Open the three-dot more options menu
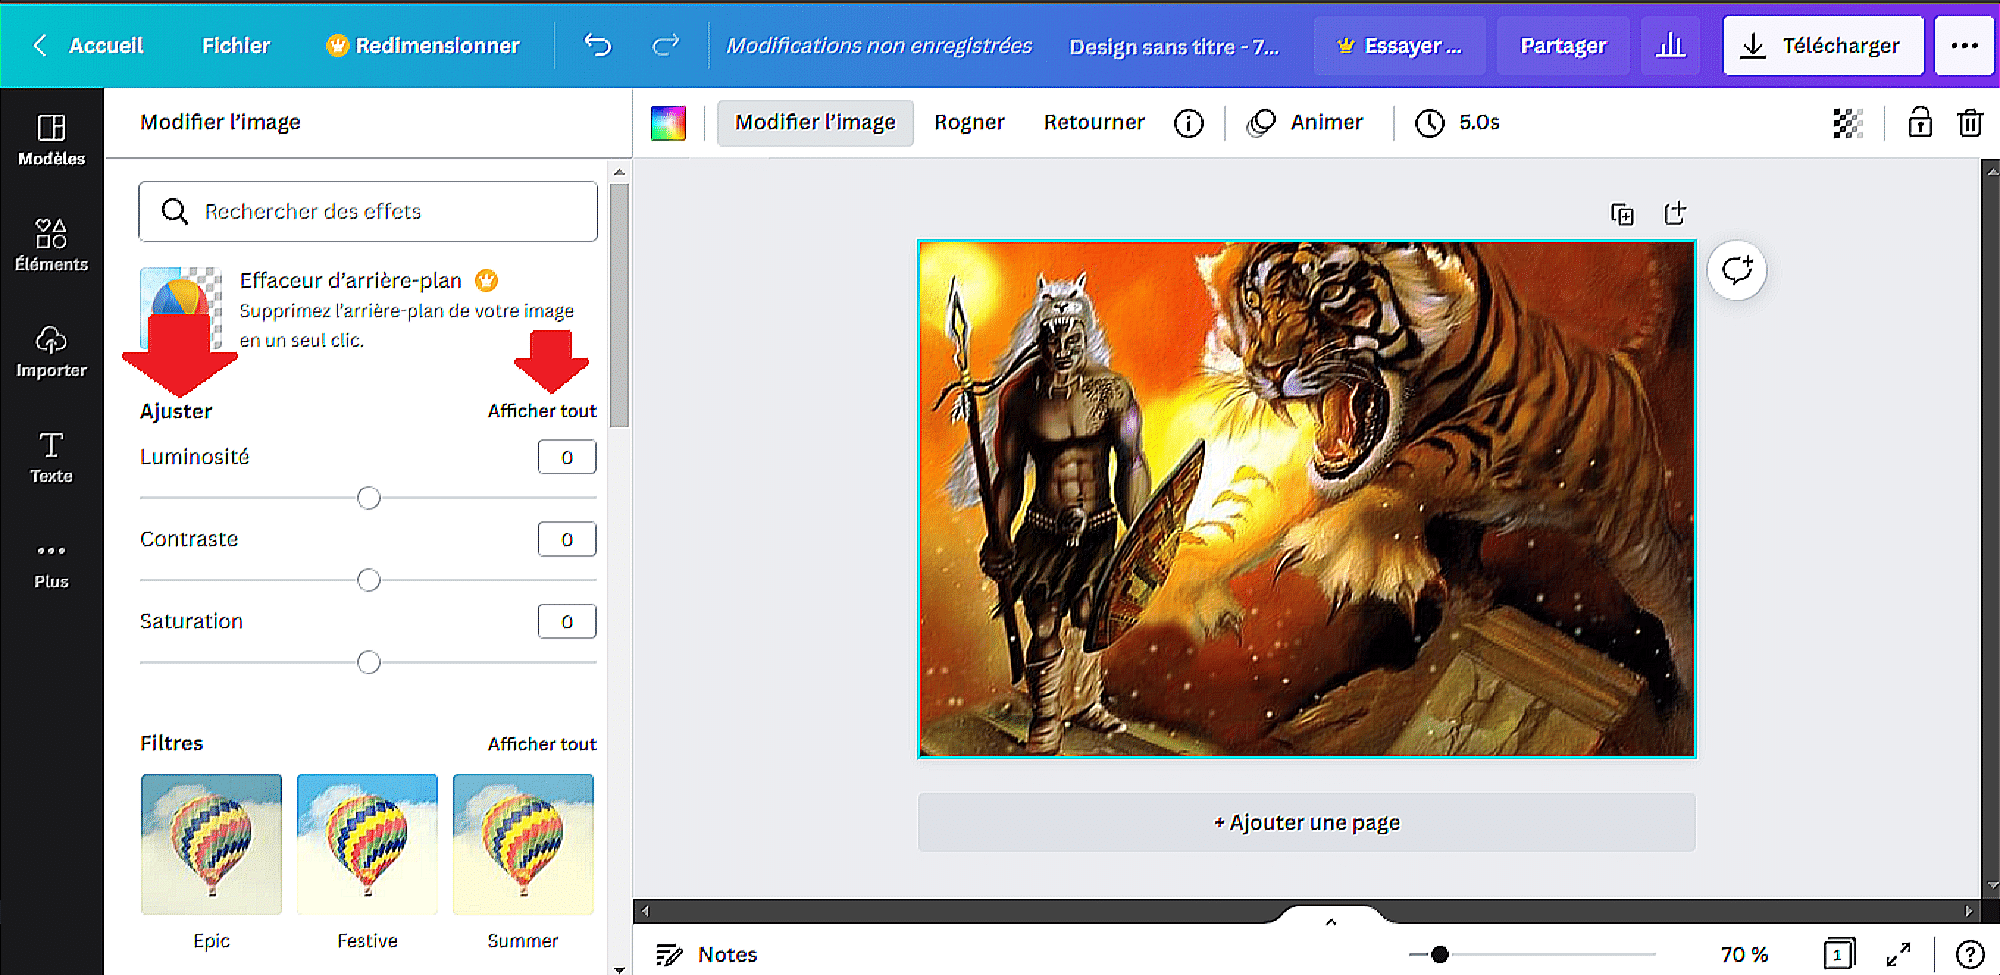Screen dimensions: 2000x975 [x=1964, y=46]
